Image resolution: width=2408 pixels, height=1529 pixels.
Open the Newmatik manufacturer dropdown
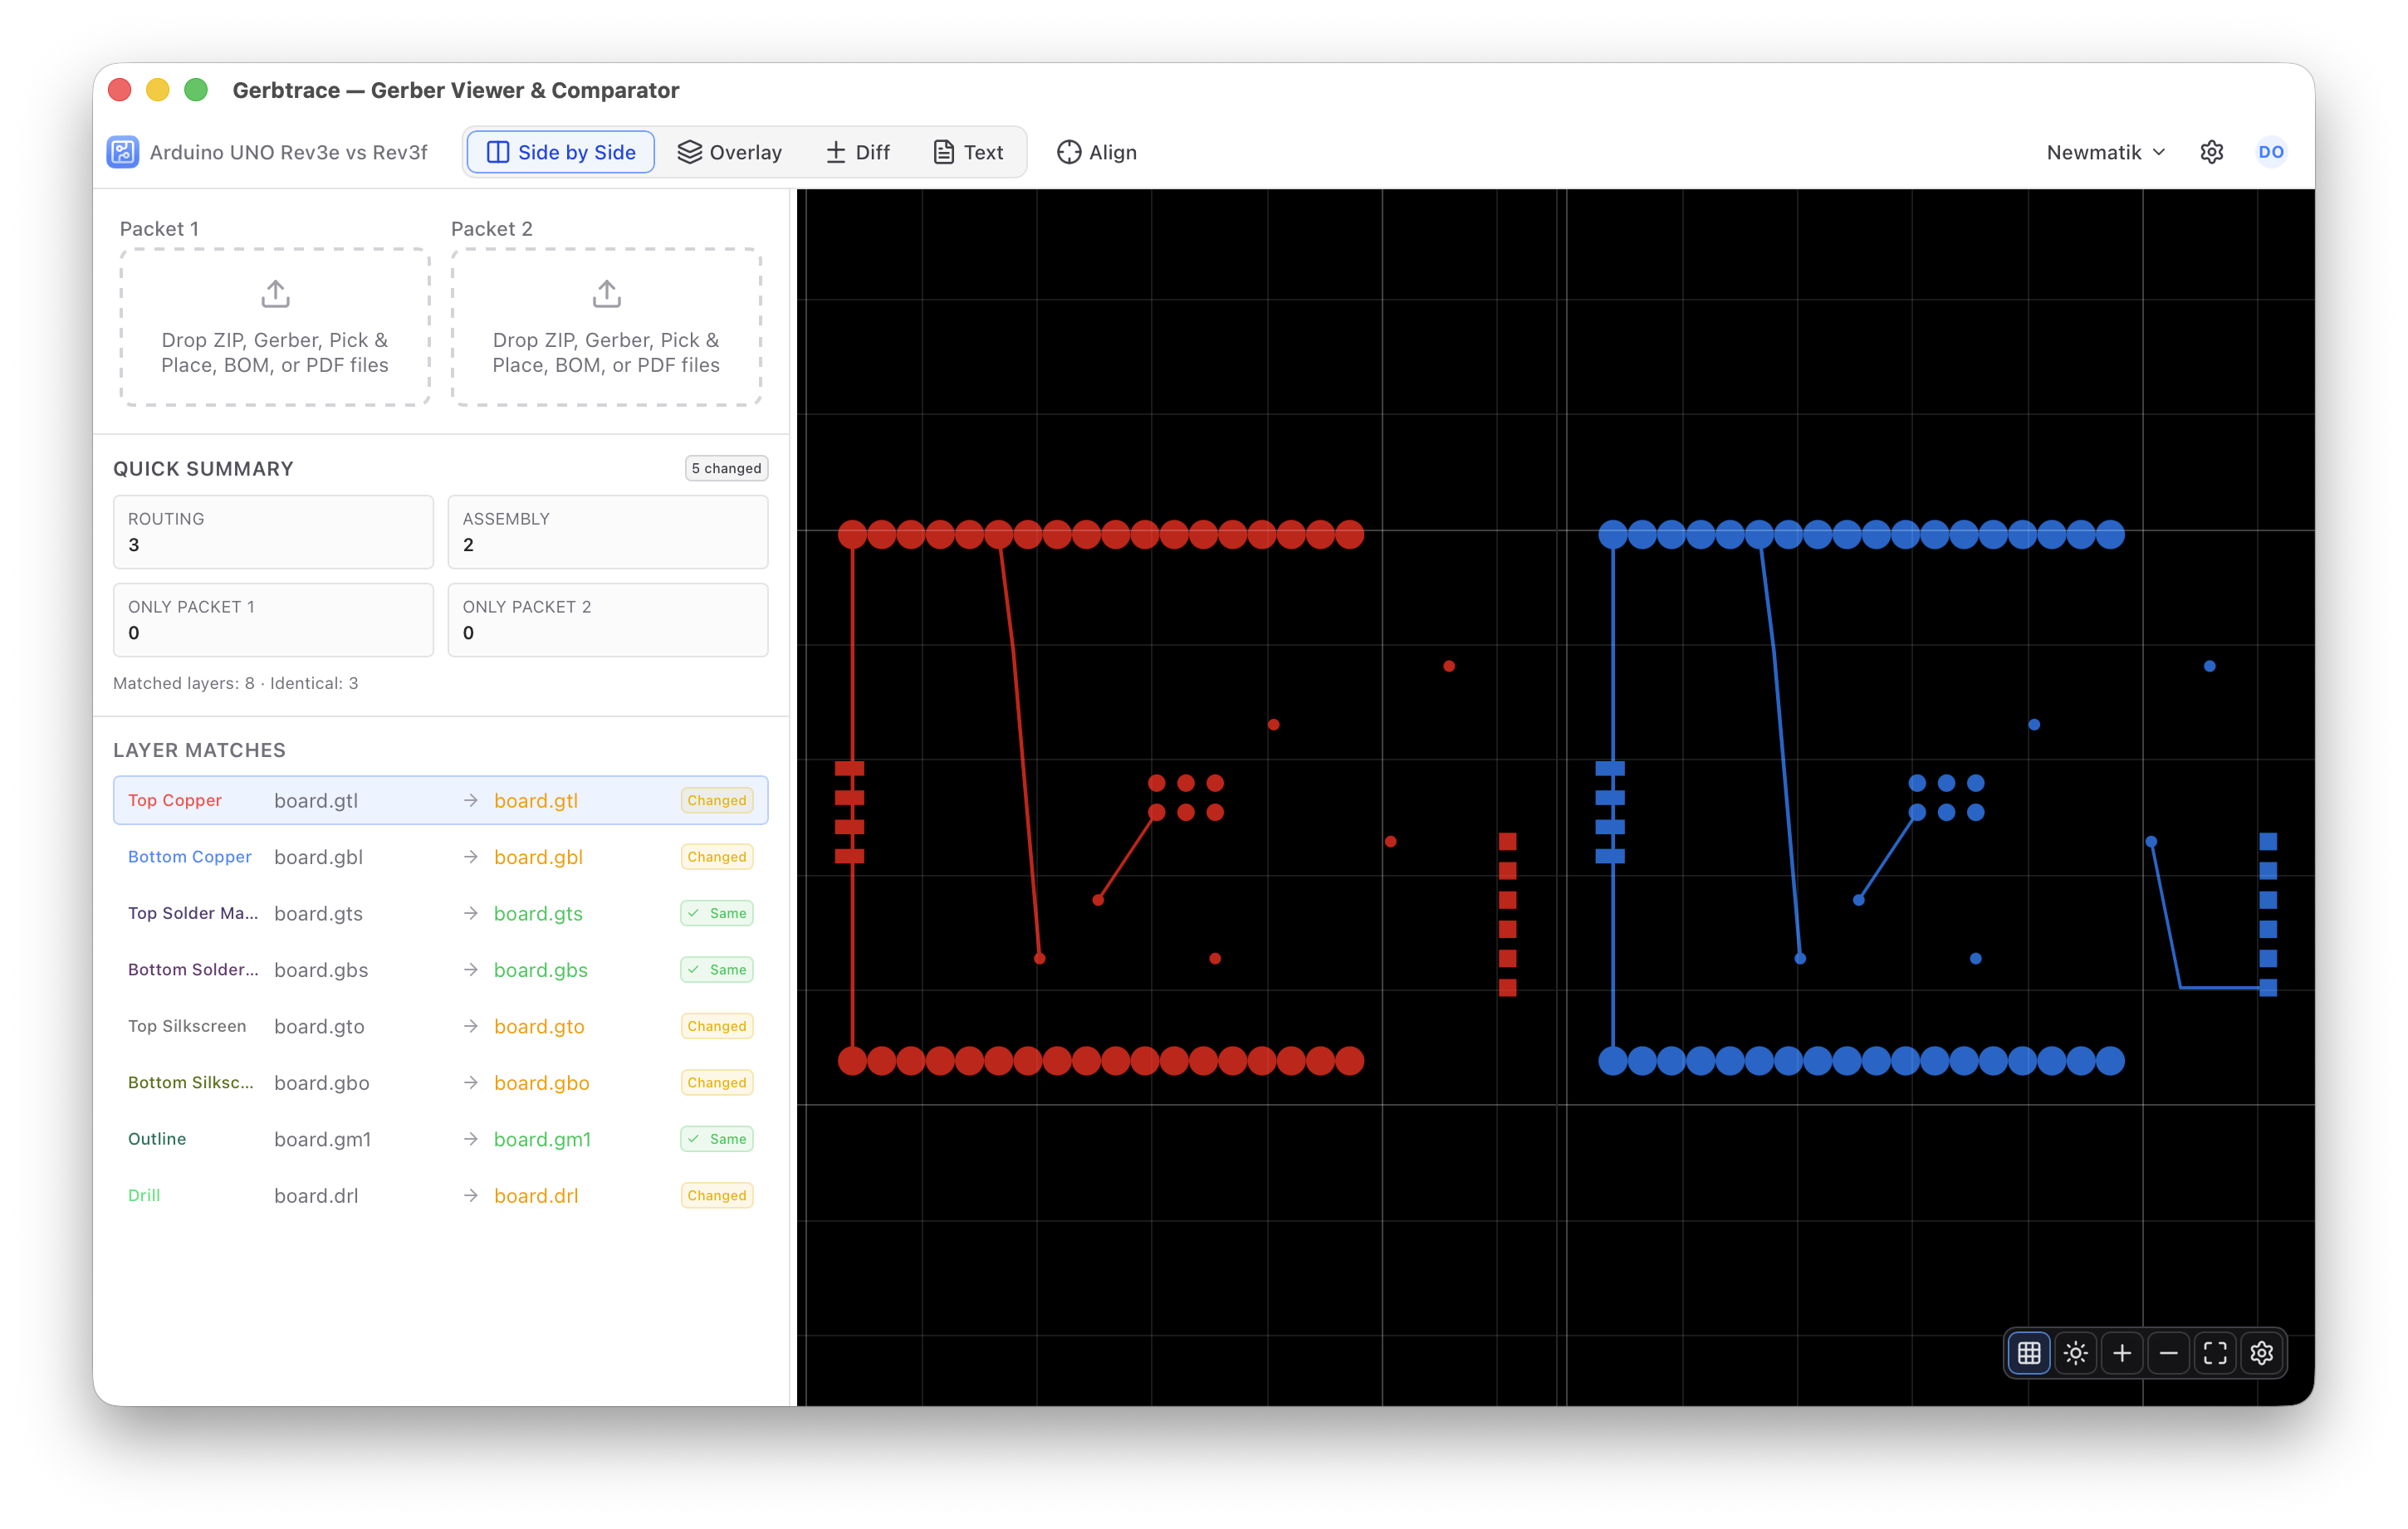coord(2105,152)
